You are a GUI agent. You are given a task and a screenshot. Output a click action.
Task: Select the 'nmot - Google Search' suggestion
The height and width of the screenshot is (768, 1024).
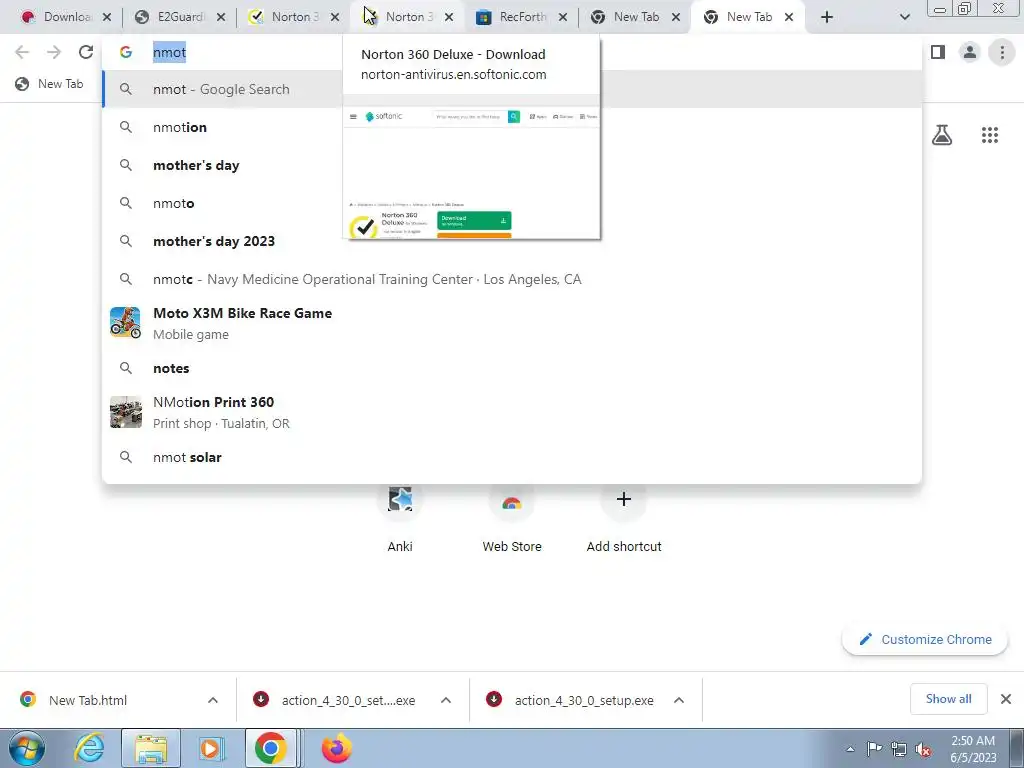tap(512, 89)
